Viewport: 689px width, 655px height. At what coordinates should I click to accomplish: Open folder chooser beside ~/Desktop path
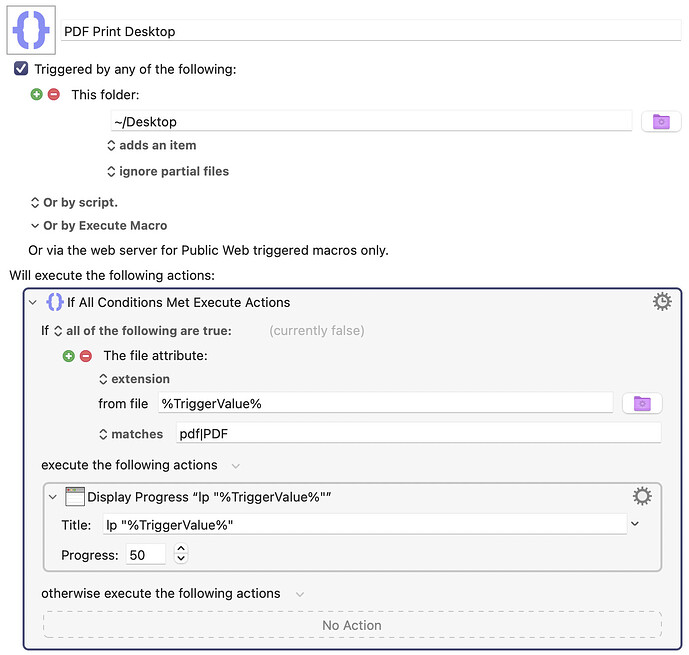tap(660, 122)
